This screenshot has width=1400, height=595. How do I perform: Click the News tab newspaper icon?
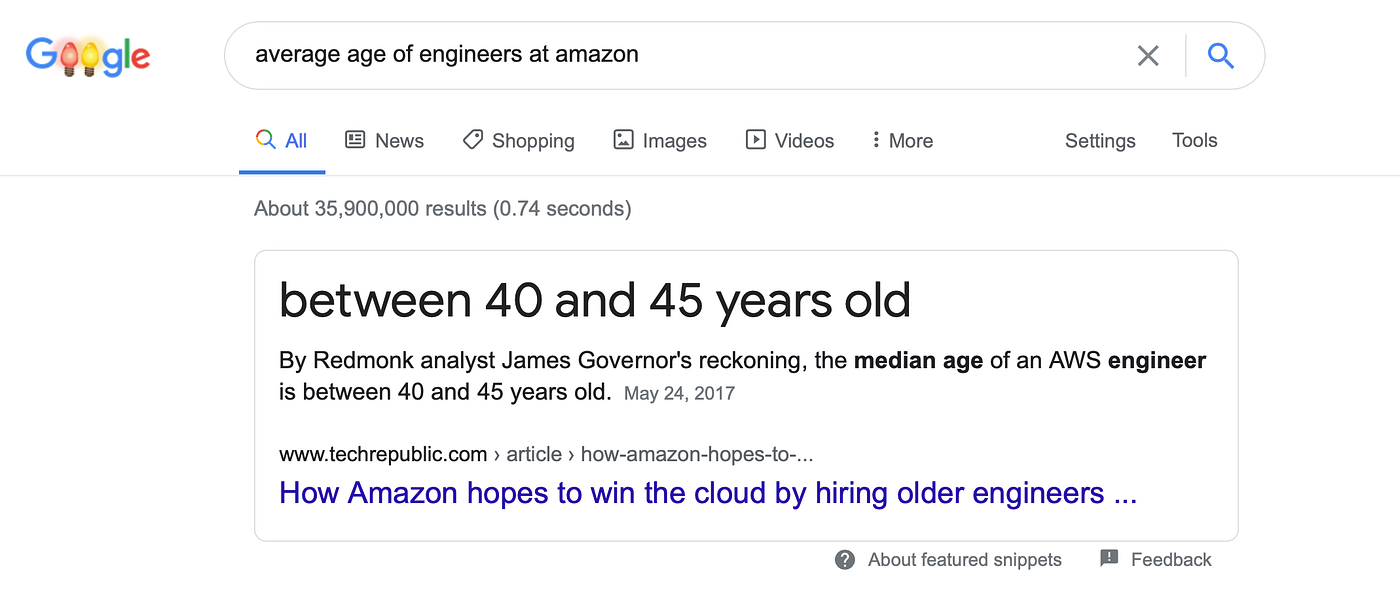click(355, 140)
